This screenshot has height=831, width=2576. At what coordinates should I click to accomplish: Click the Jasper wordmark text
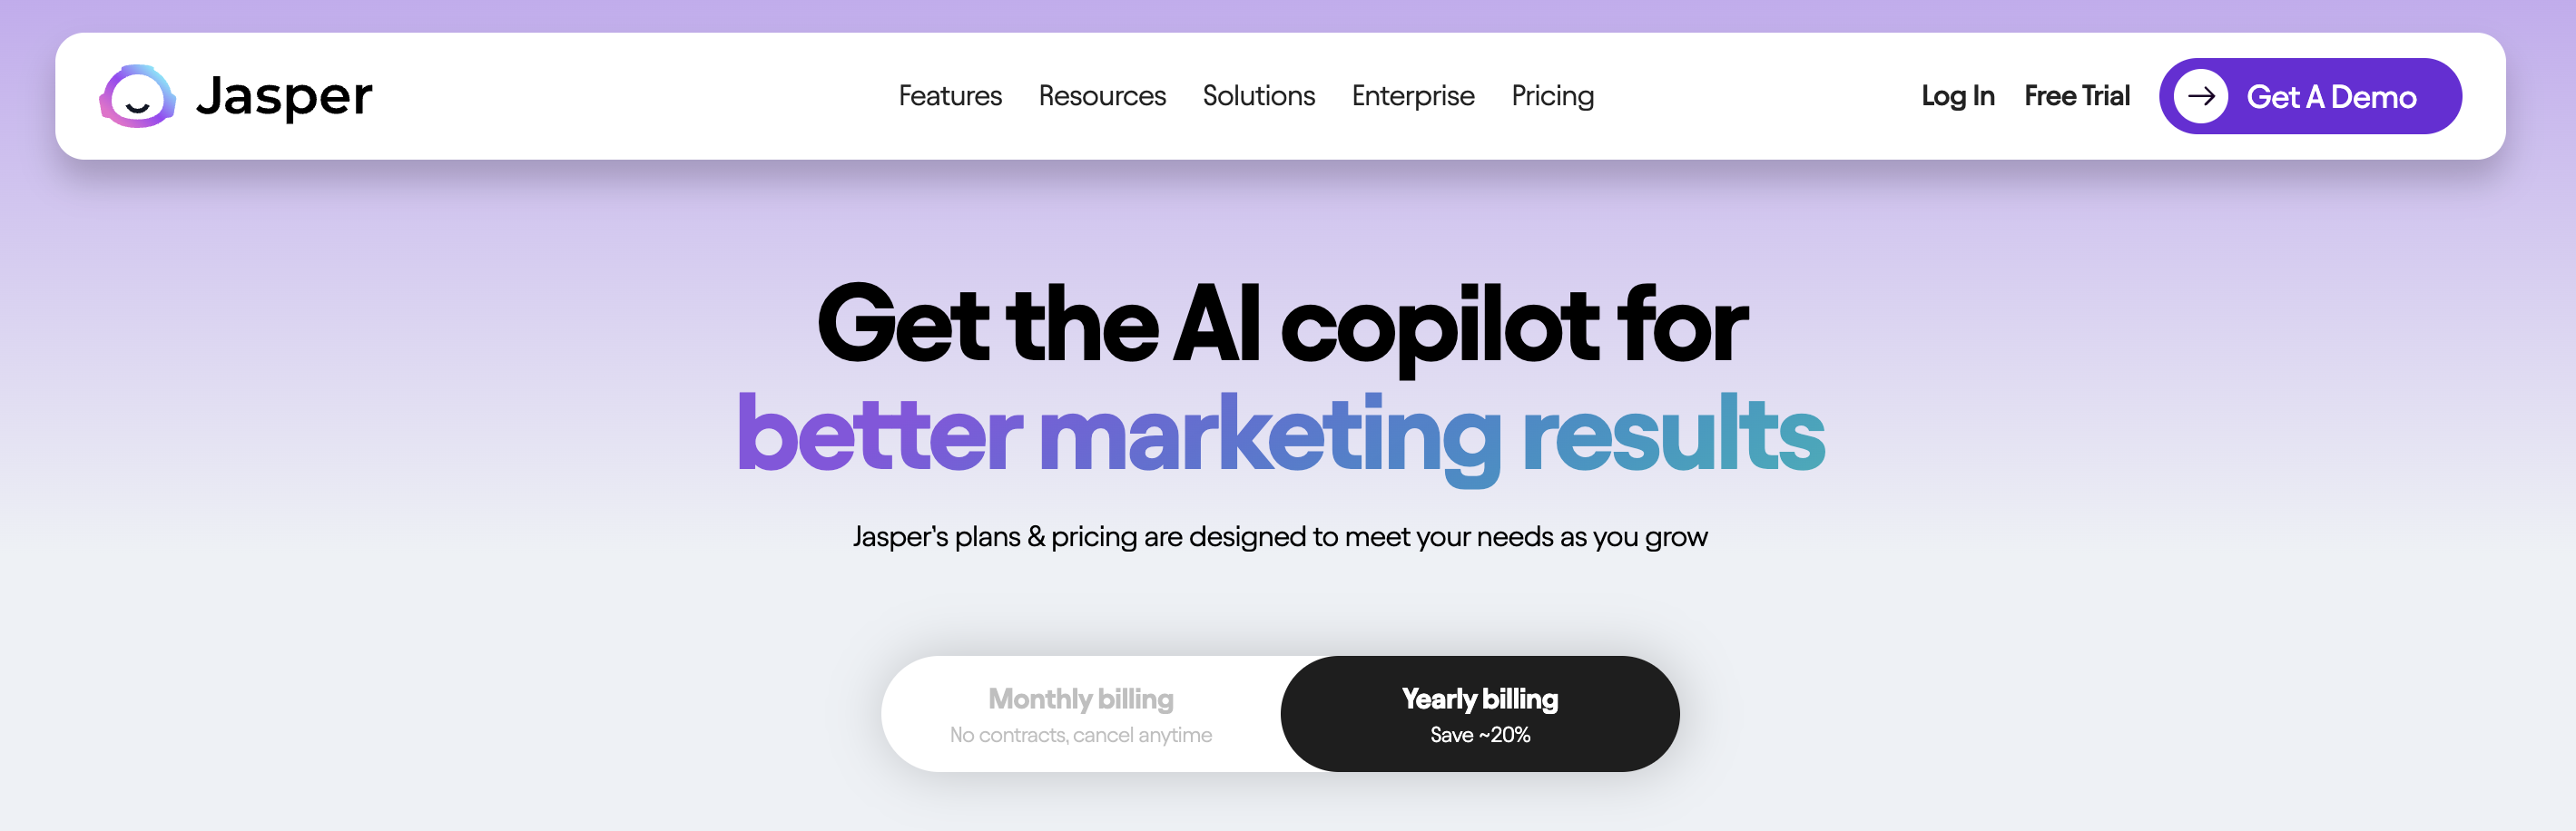click(x=284, y=96)
